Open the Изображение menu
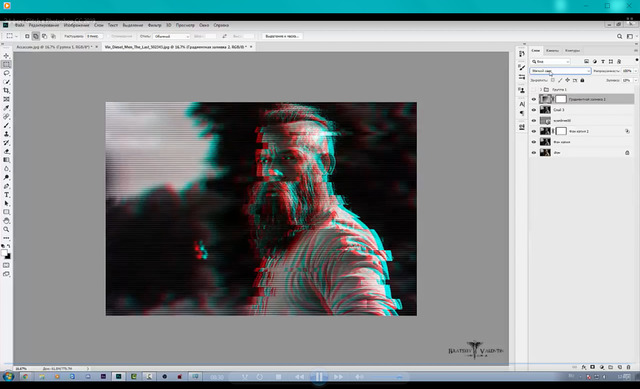This screenshot has height=389, width=640. pyautogui.click(x=76, y=25)
